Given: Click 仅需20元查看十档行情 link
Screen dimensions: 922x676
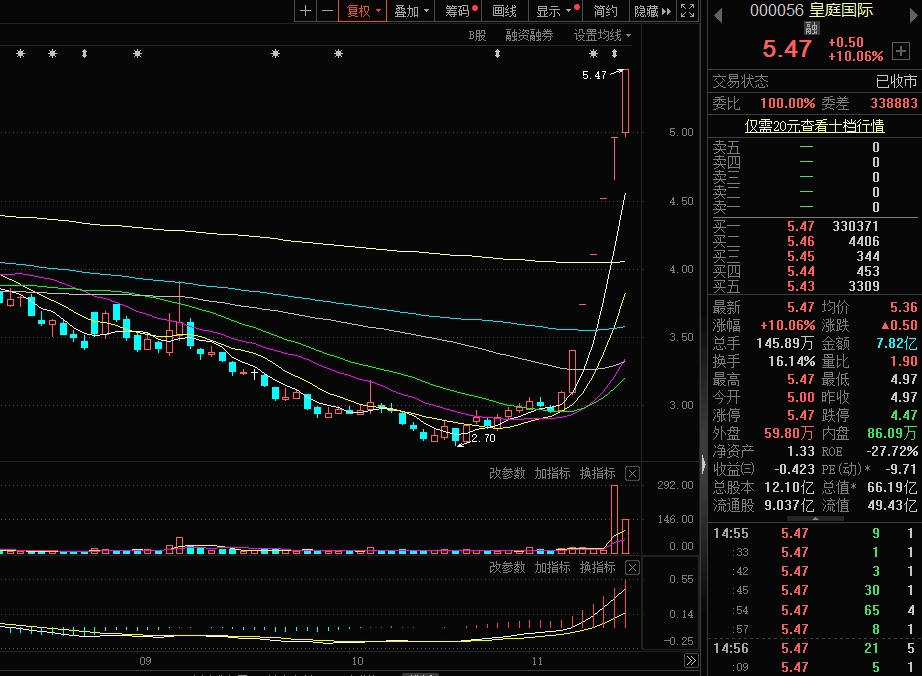Looking at the screenshot, I should pyautogui.click(x=814, y=125).
